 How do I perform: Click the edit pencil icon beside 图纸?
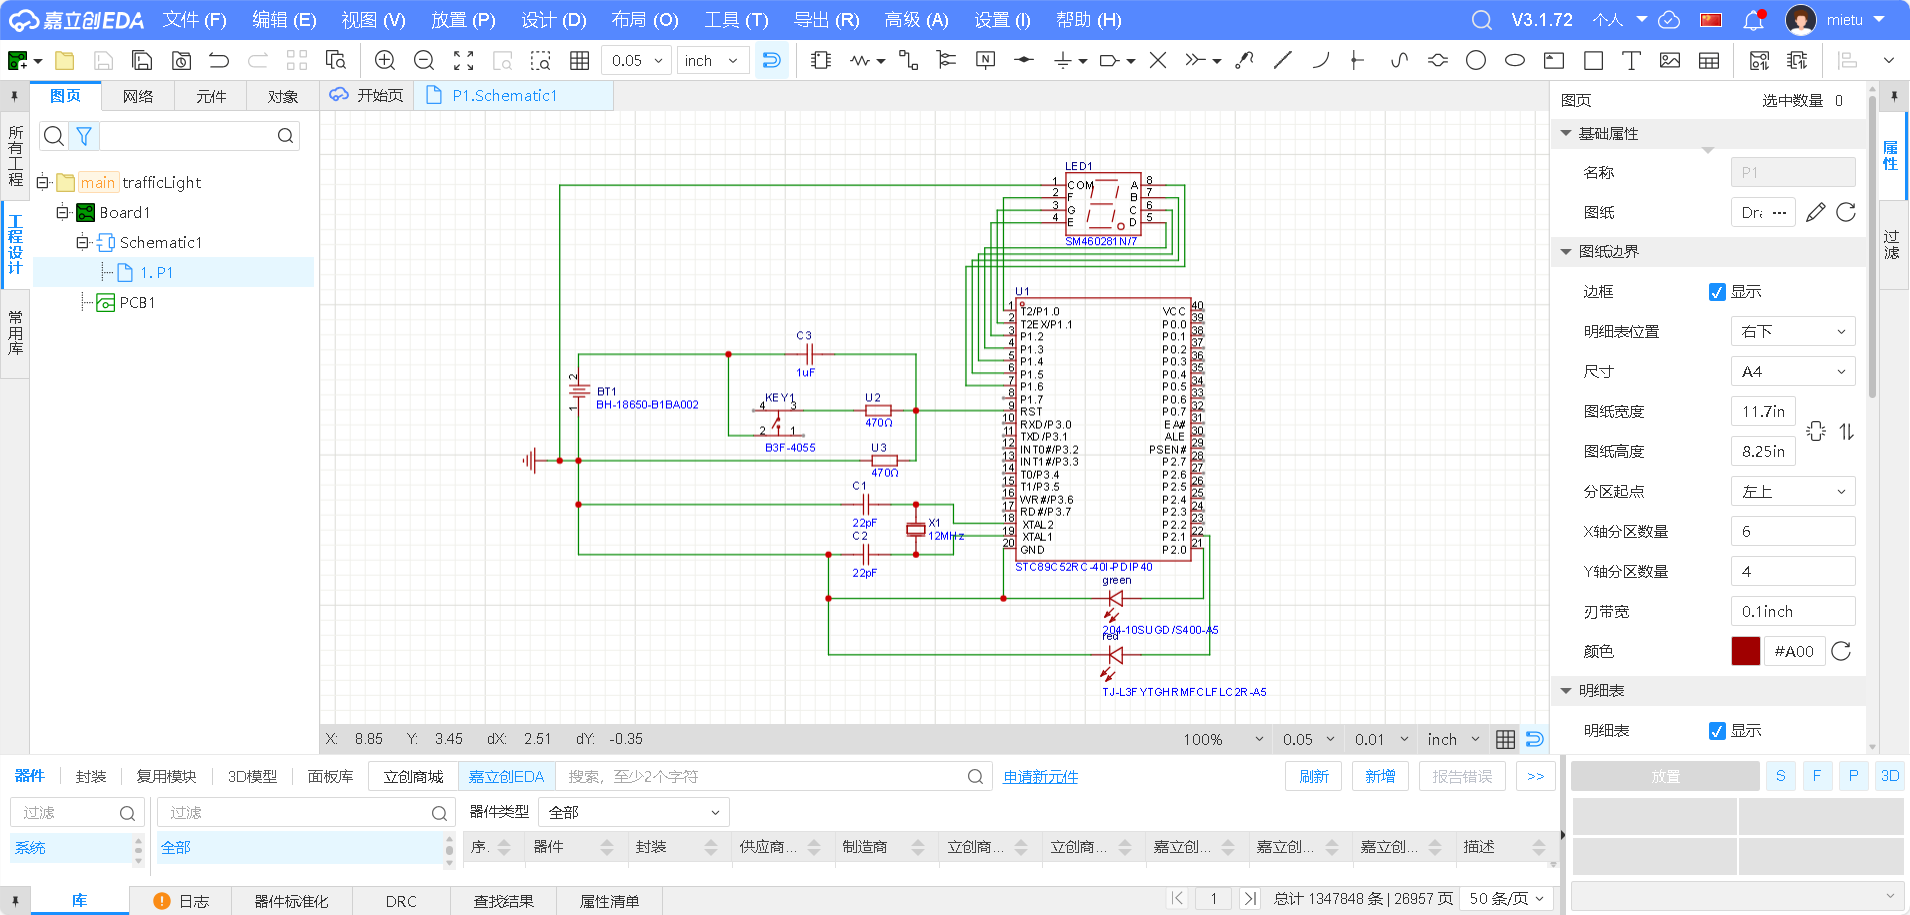click(1816, 212)
